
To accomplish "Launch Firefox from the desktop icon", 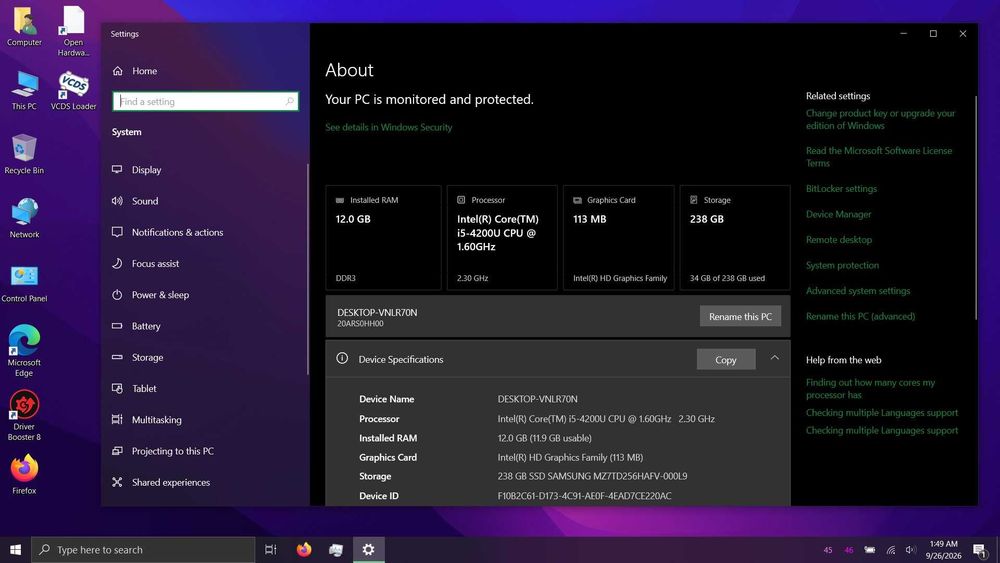I will point(24,475).
